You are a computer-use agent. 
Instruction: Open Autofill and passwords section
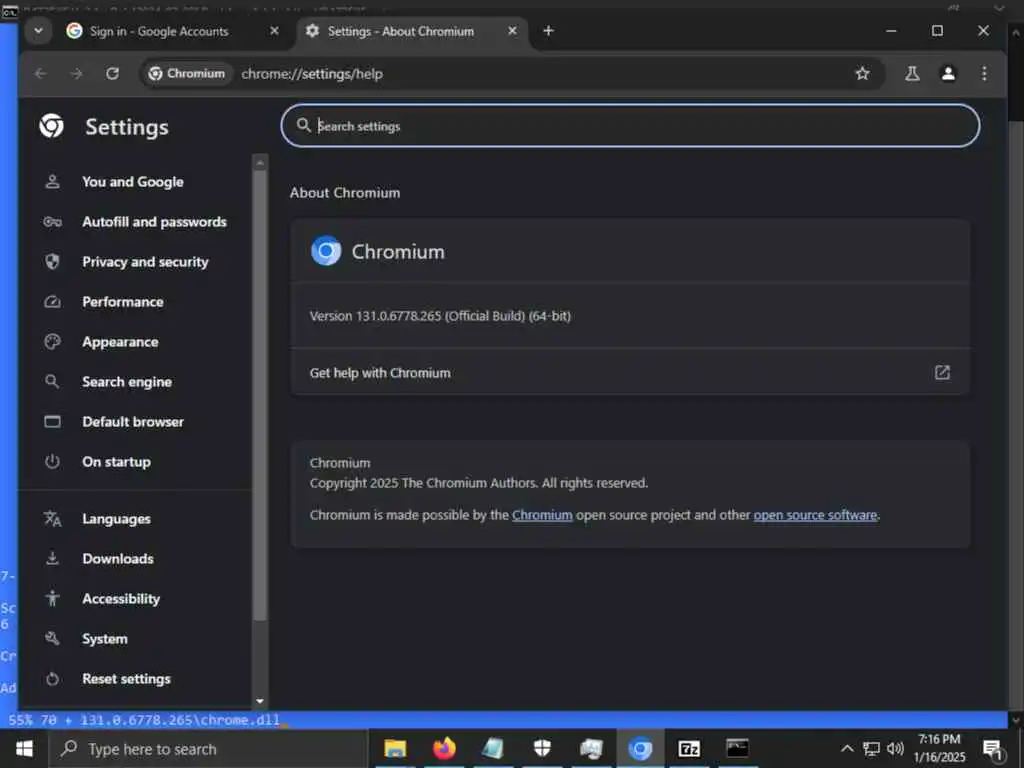click(154, 222)
